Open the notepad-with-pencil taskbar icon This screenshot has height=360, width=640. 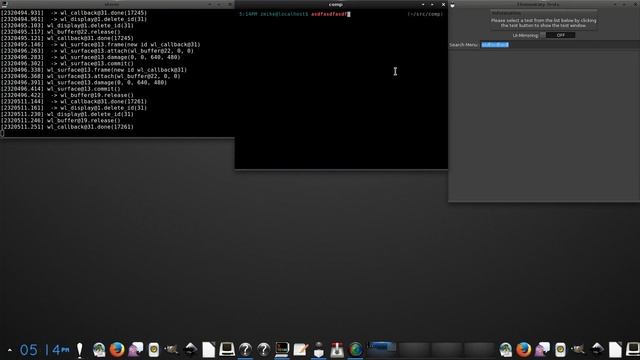pos(300,350)
